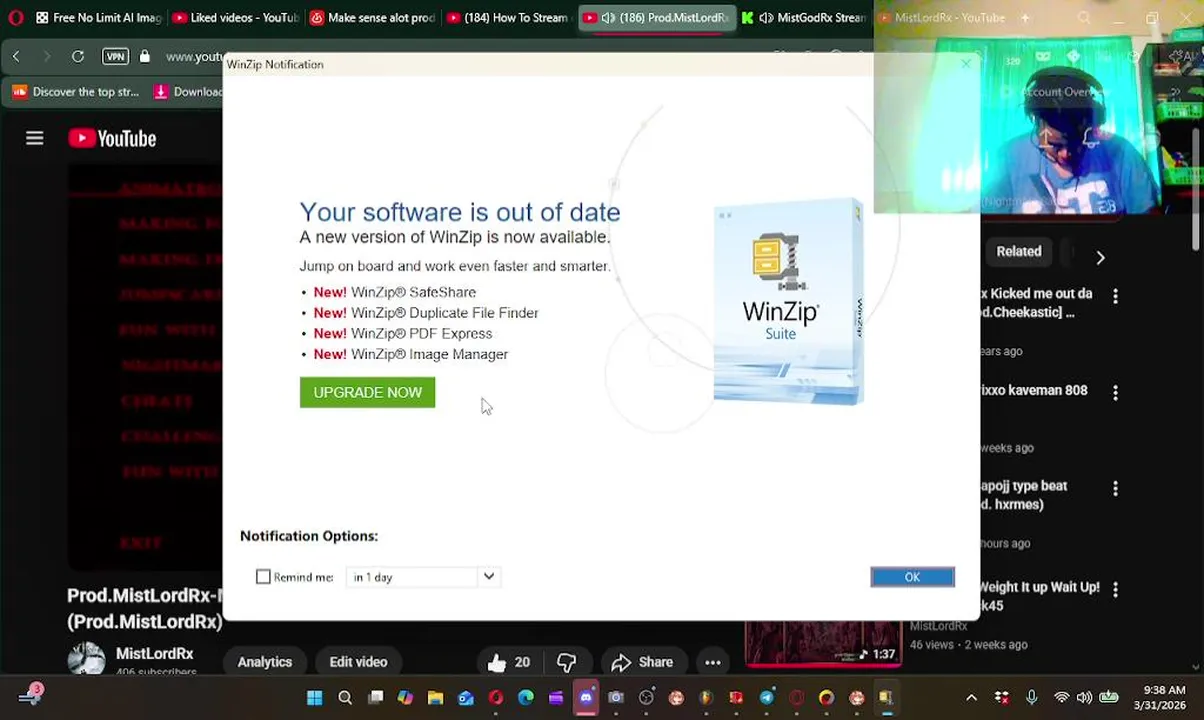
Task: Open the Opera menu icon
Action: (15, 18)
